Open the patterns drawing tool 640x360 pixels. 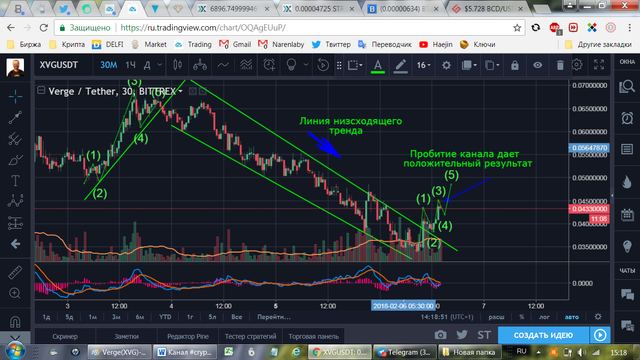click(15, 201)
